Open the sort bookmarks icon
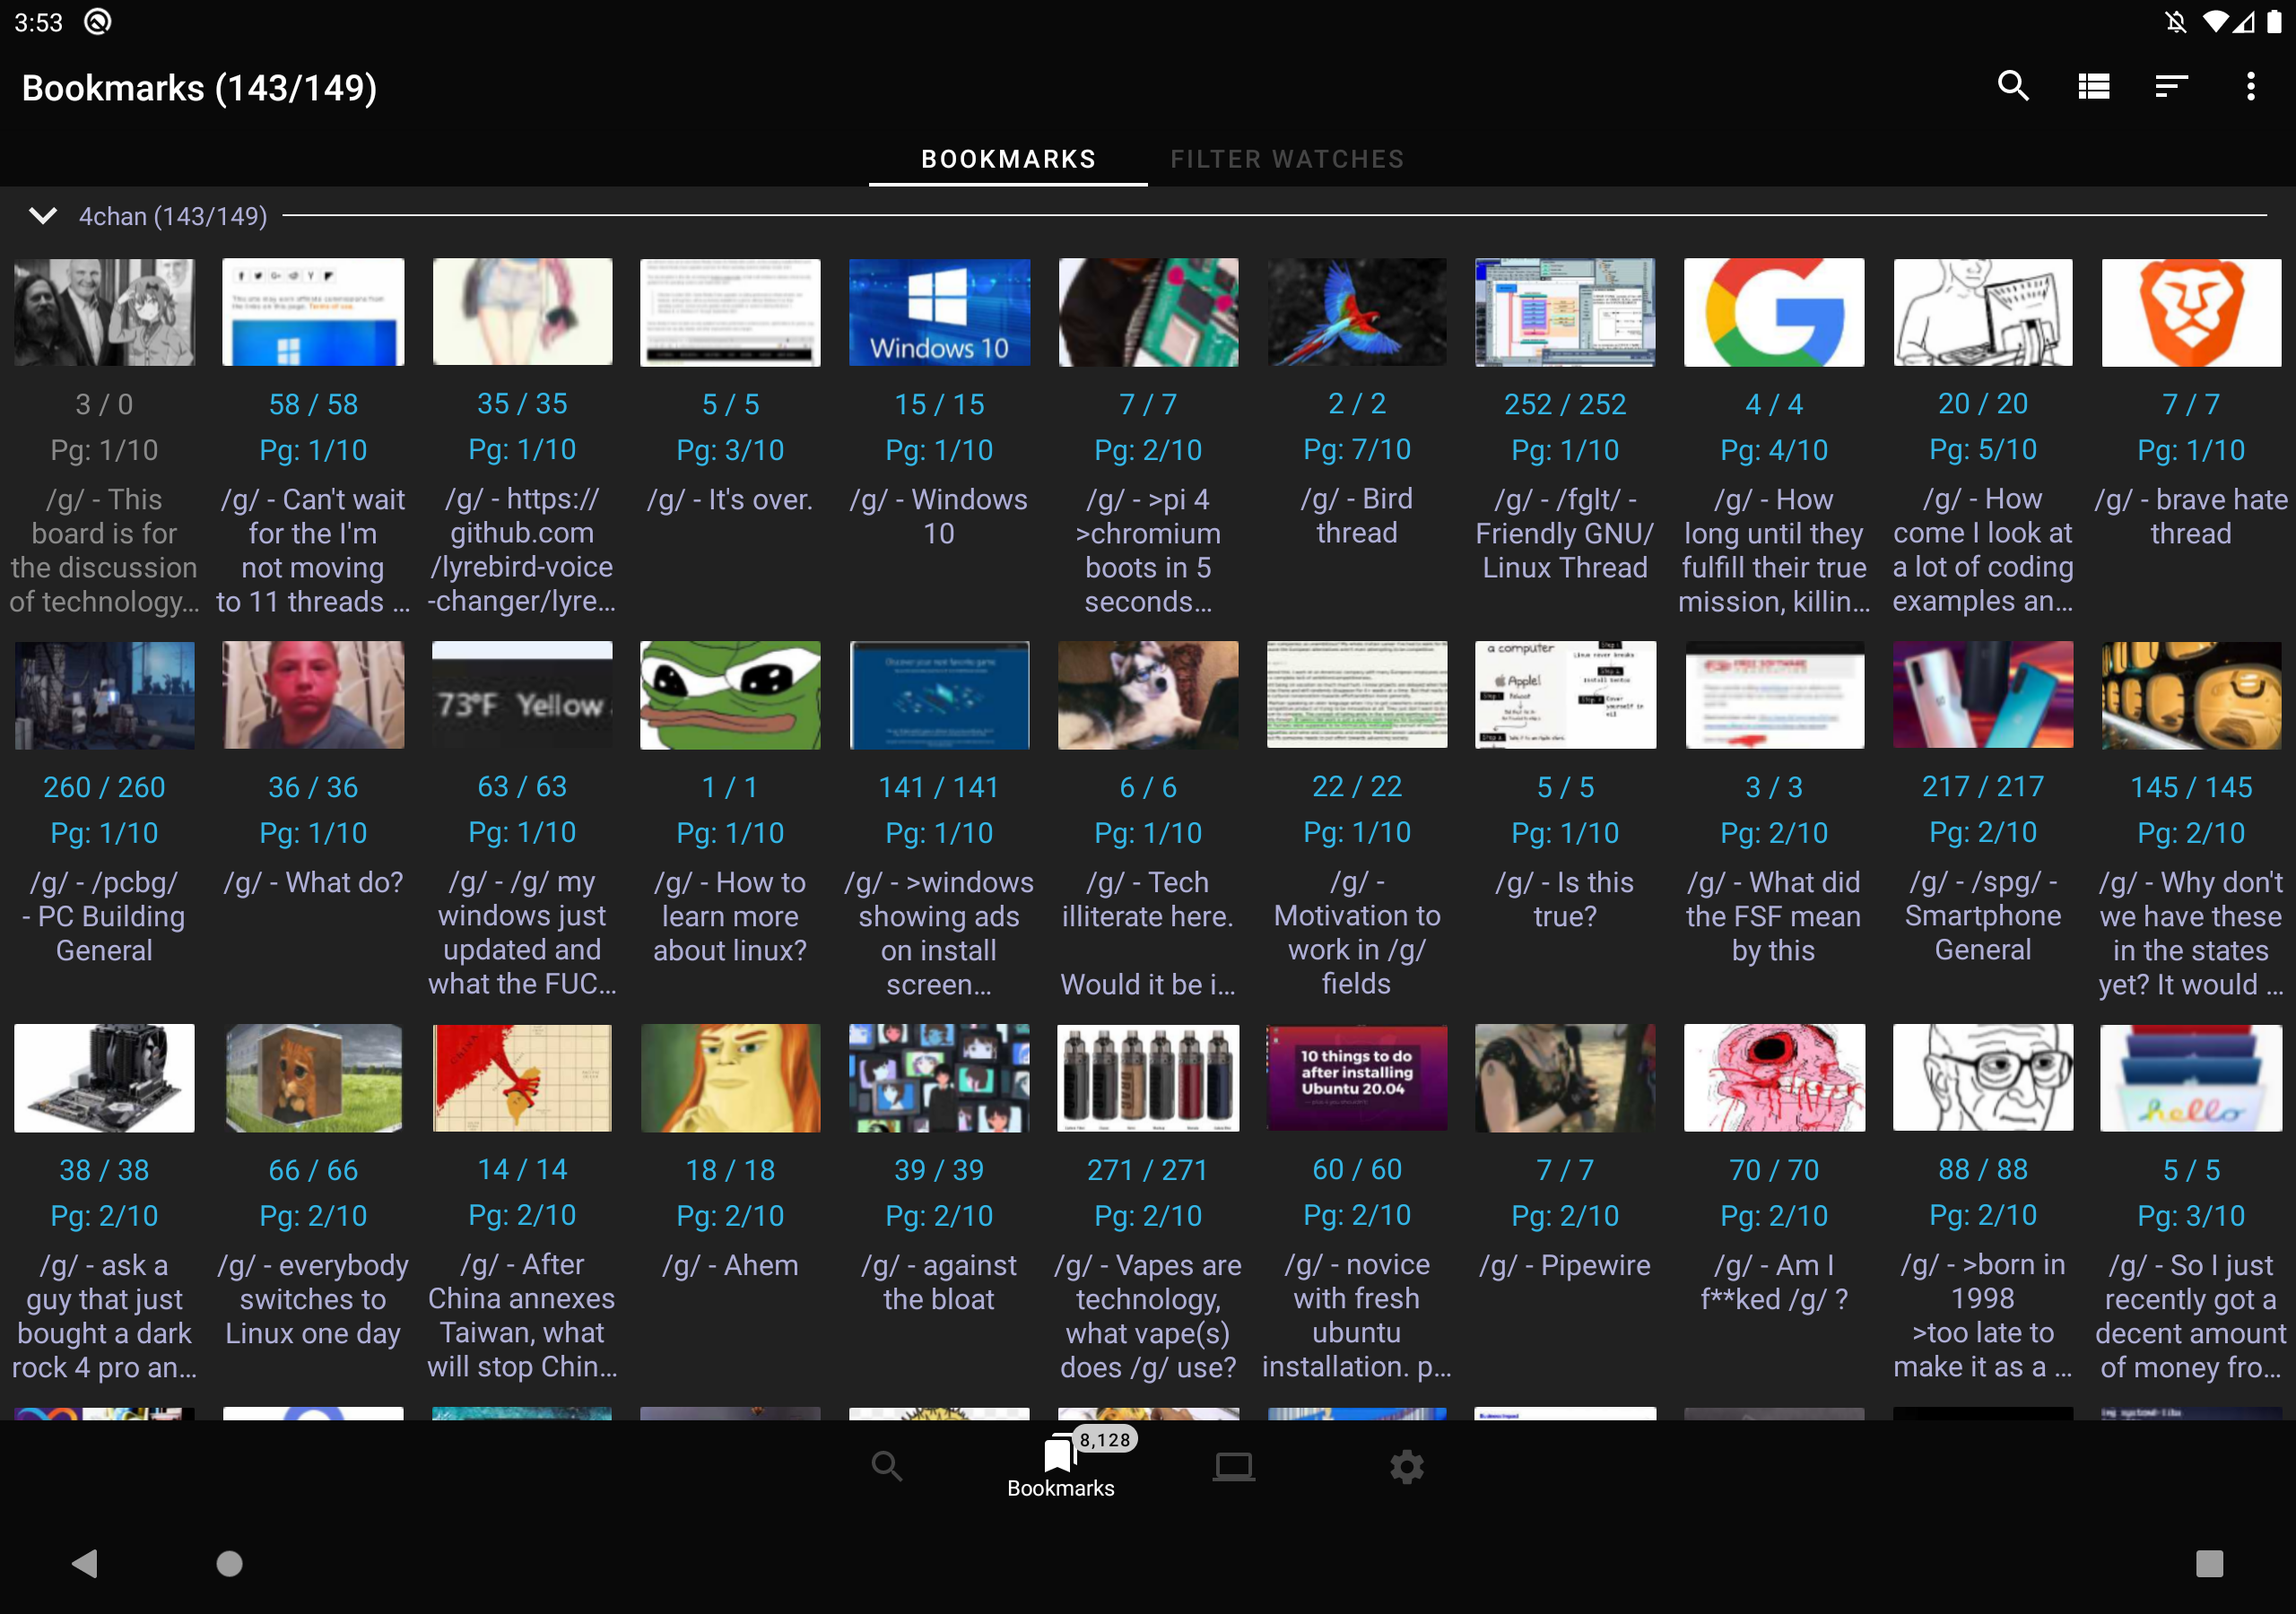 [x=2171, y=87]
